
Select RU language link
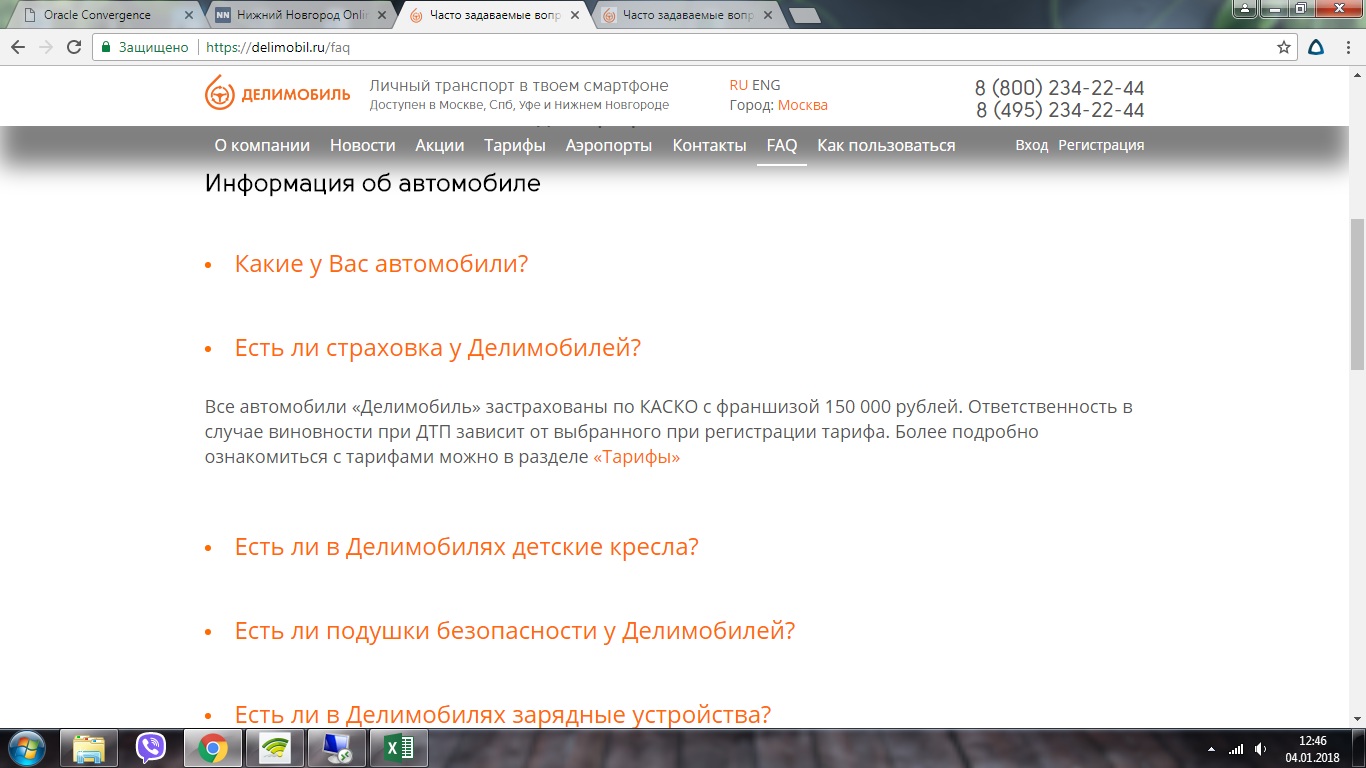(x=738, y=85)
